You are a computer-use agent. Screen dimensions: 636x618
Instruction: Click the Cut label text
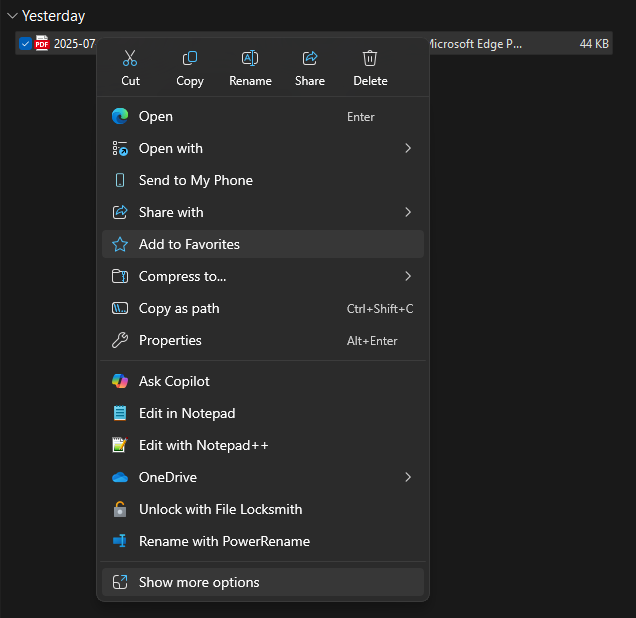click(x=131, y=81)
